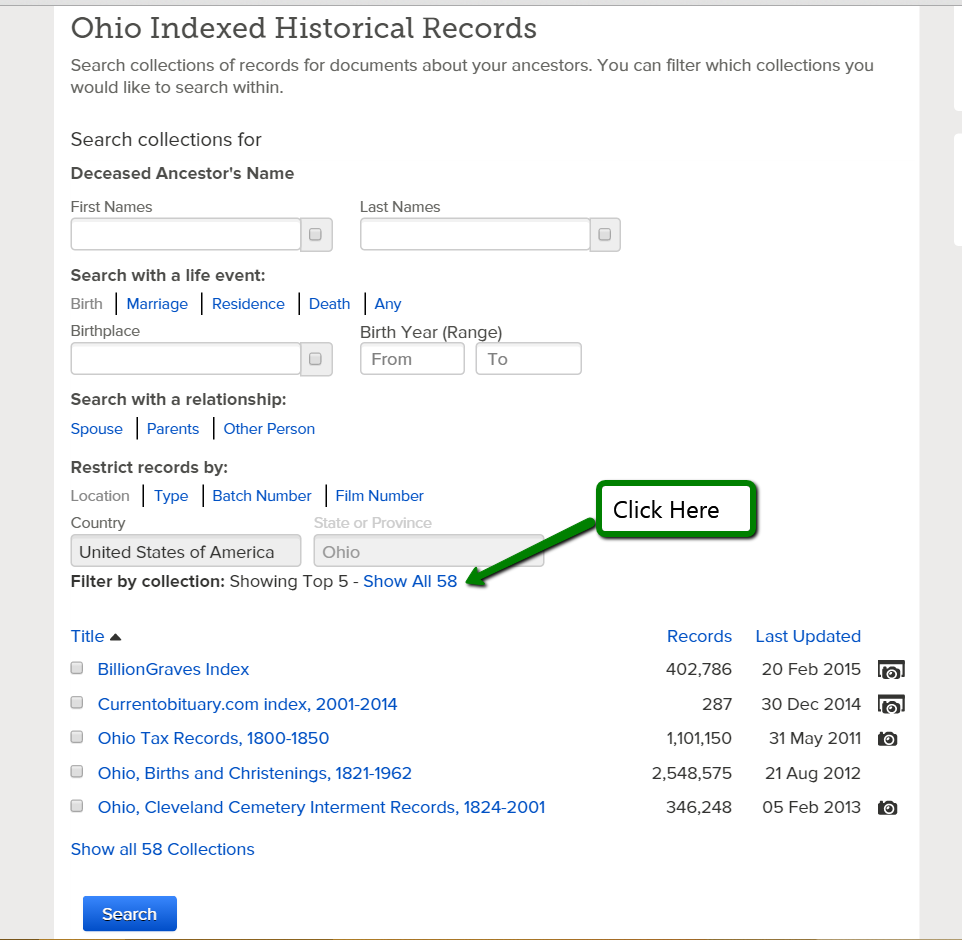Click camera icon beside Cleveland Cemetery Interment Records
The image size is (962, 940).
[x=887, y=807]
